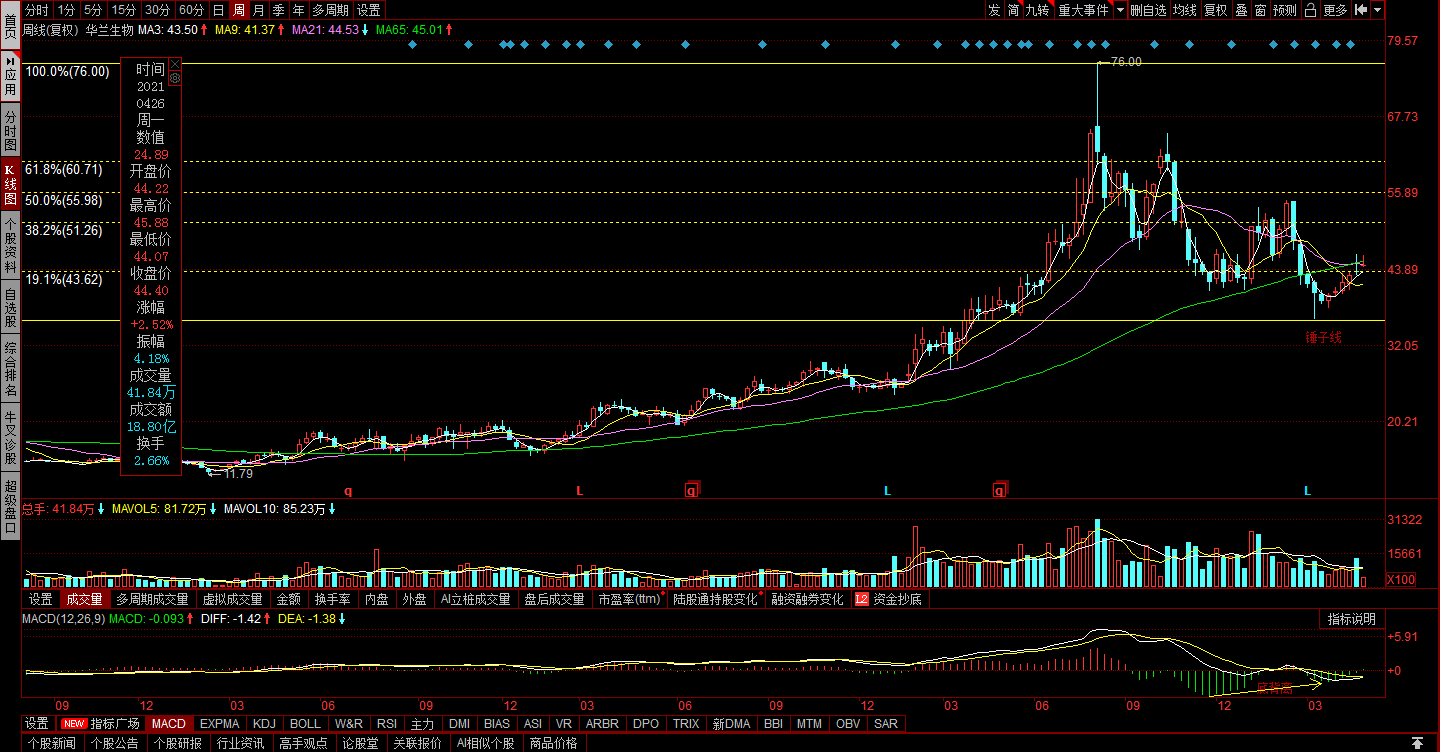1440x752 pixels.
Task: Switch to 月 monthly period tab
Action: tap(258, 10)
